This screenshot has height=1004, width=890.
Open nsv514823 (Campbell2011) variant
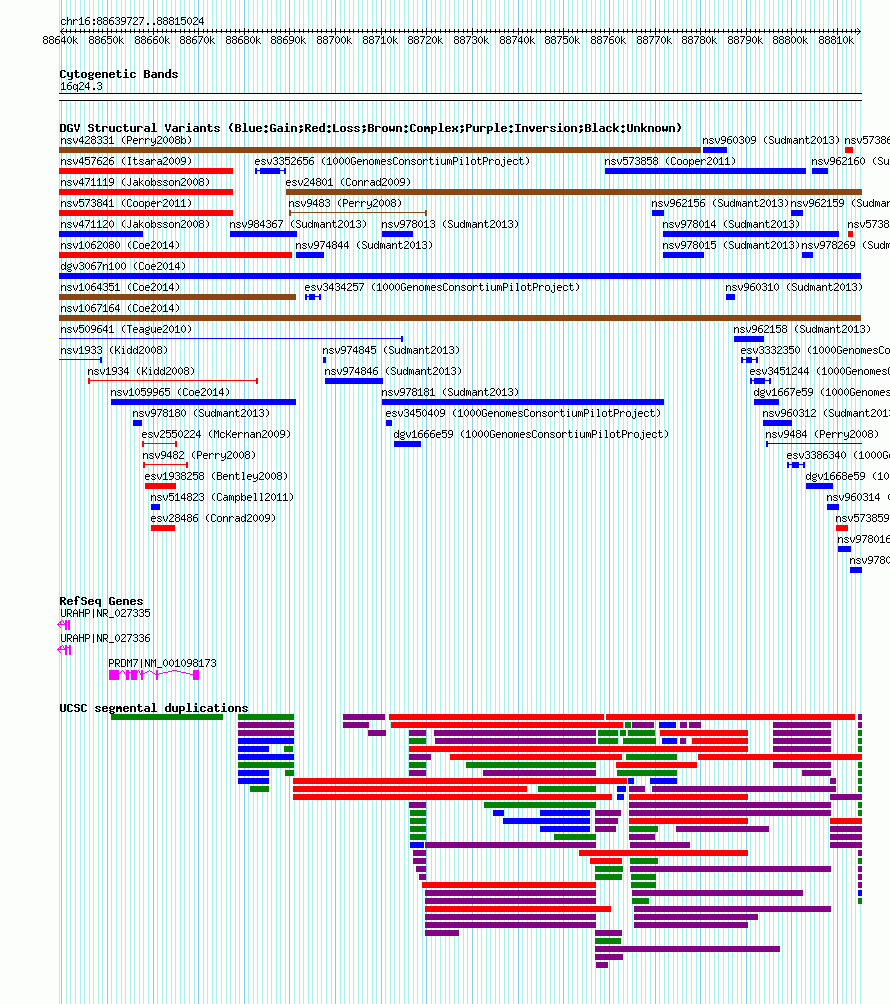[x=222, y=498]
